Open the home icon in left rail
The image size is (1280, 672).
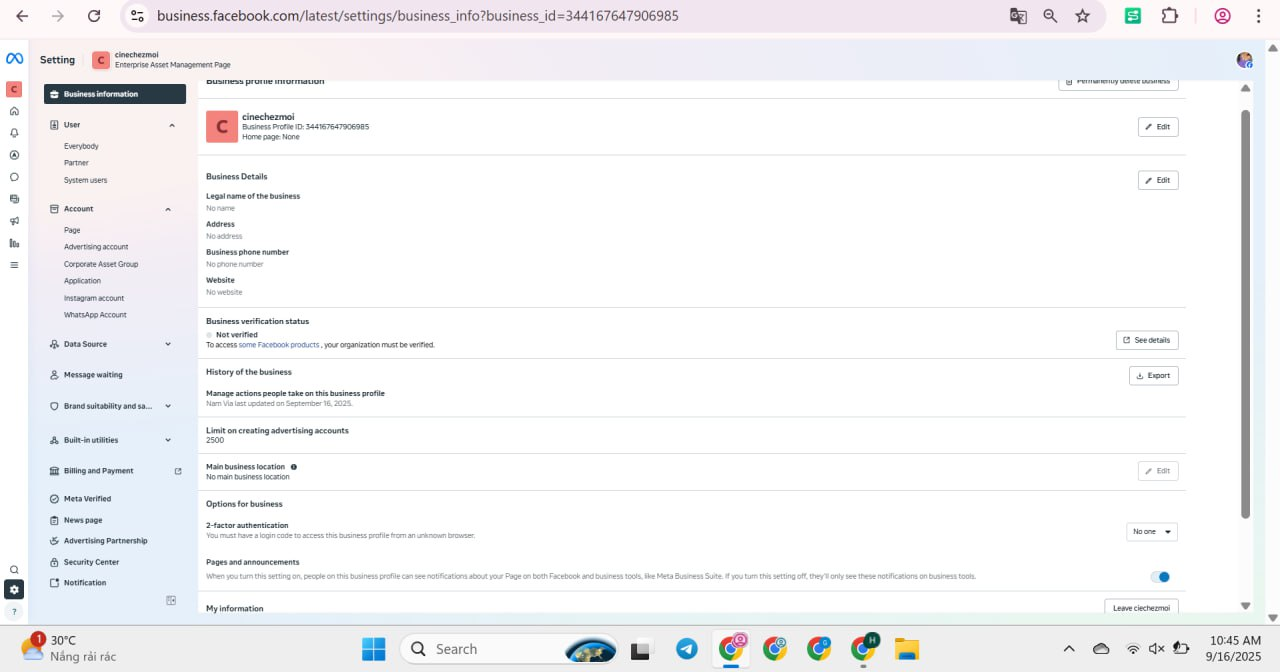point(14,111)
